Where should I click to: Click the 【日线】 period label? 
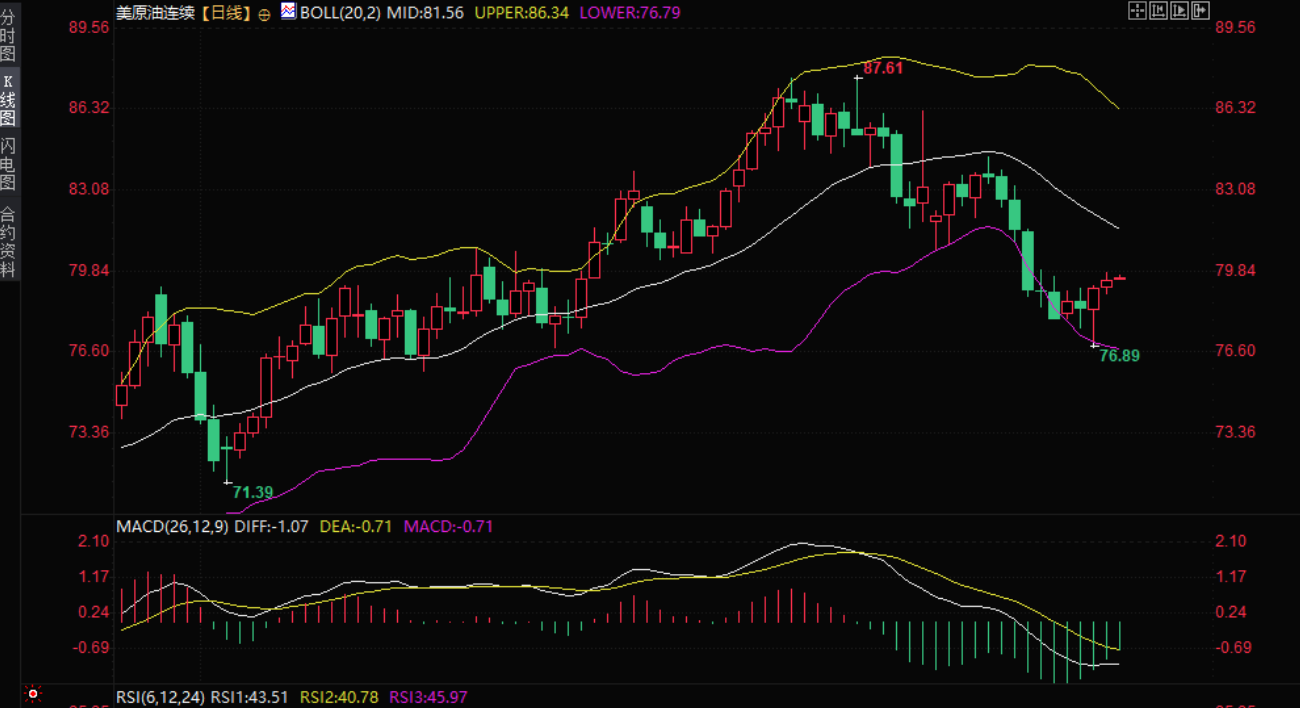tap(226, 13)
